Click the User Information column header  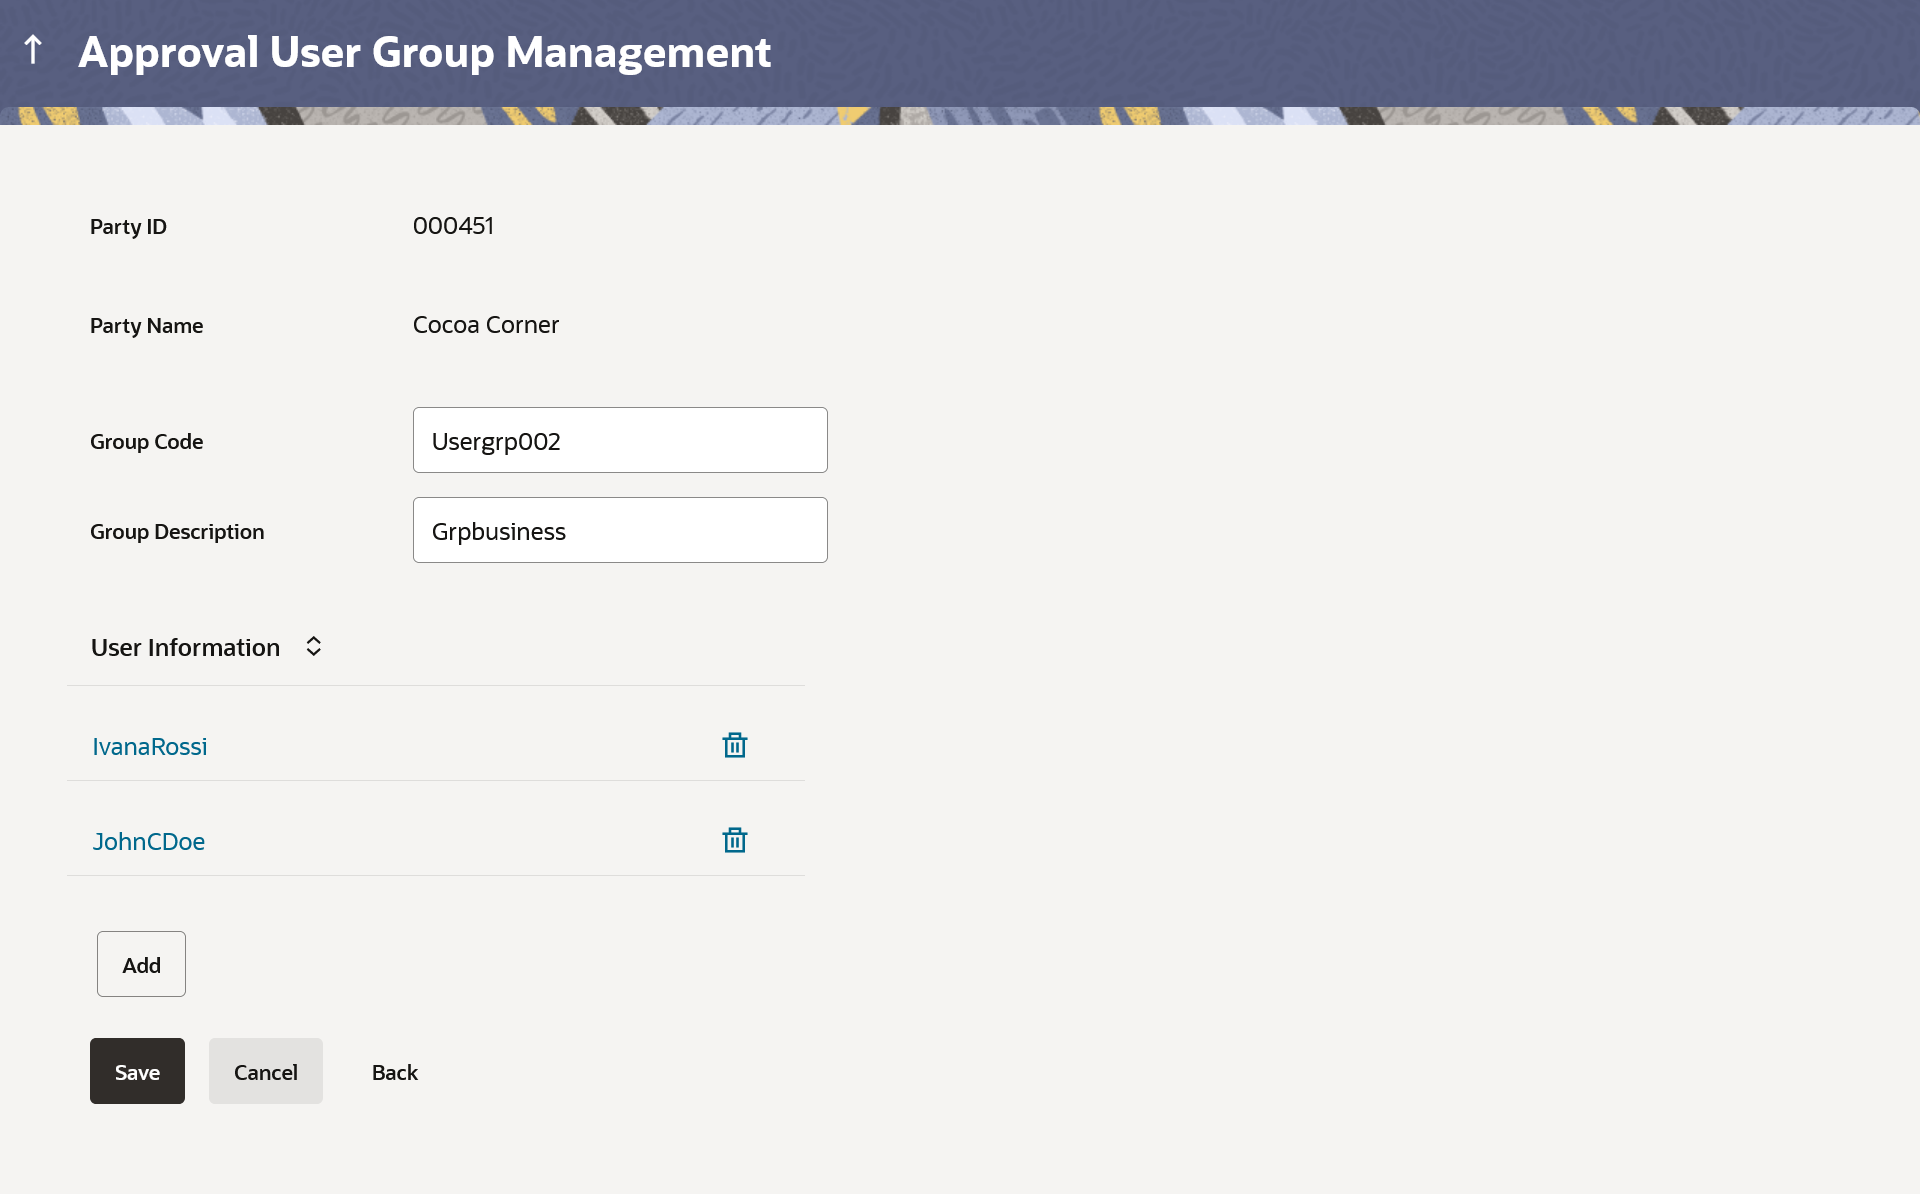click(x=185, y=647)
